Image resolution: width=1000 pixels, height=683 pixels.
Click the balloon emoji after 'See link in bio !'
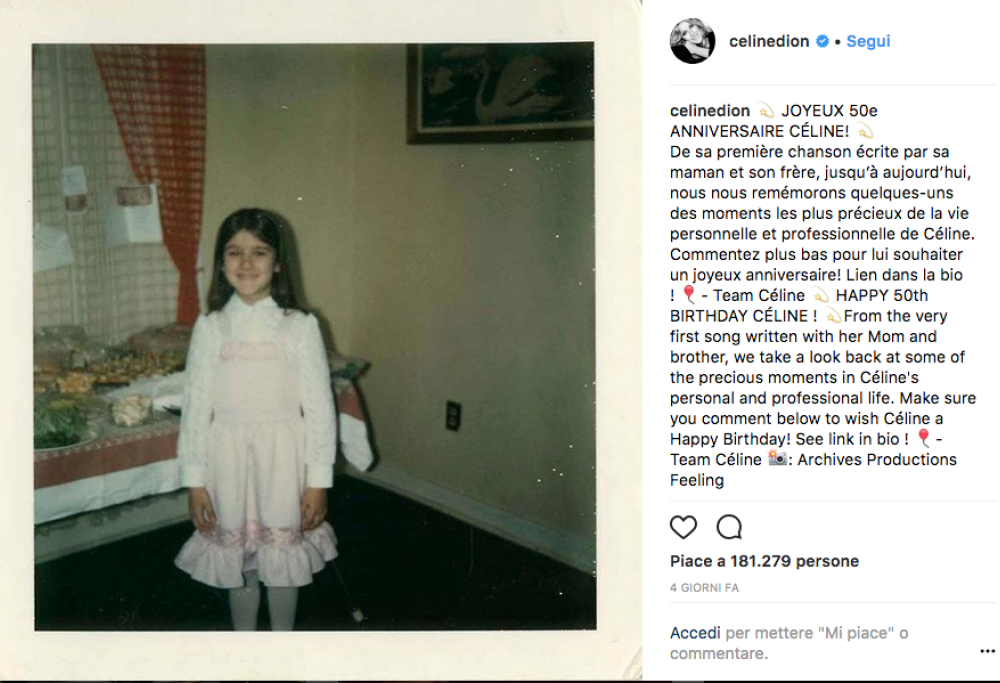pyautogui.click(x=923, y=438)
